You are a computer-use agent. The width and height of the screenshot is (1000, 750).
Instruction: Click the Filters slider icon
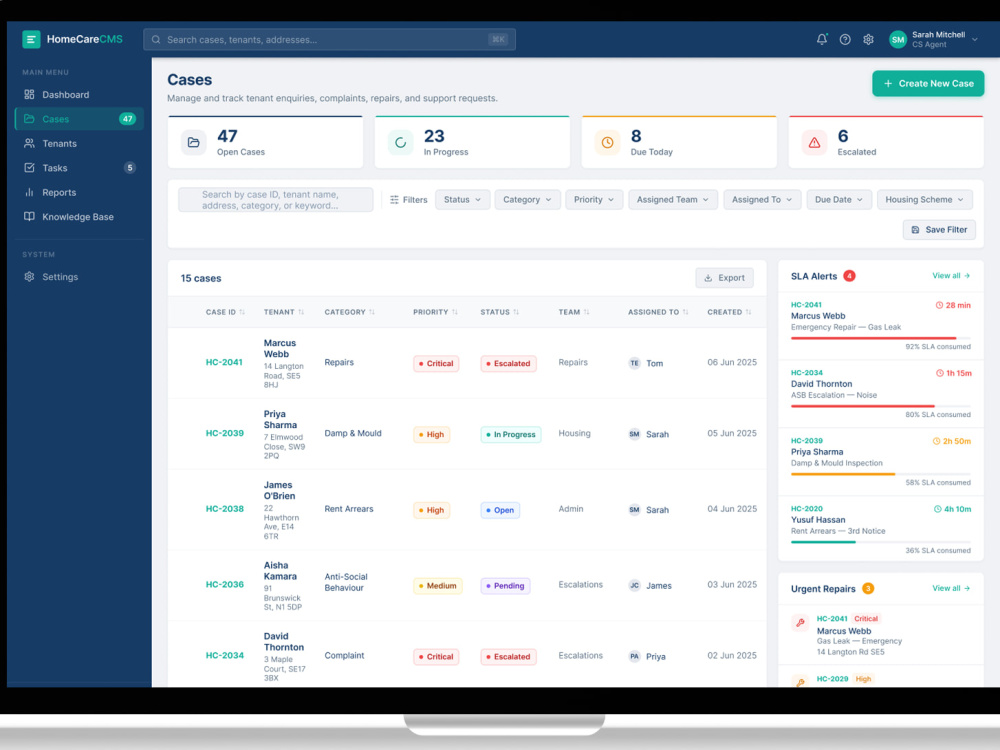394,200
